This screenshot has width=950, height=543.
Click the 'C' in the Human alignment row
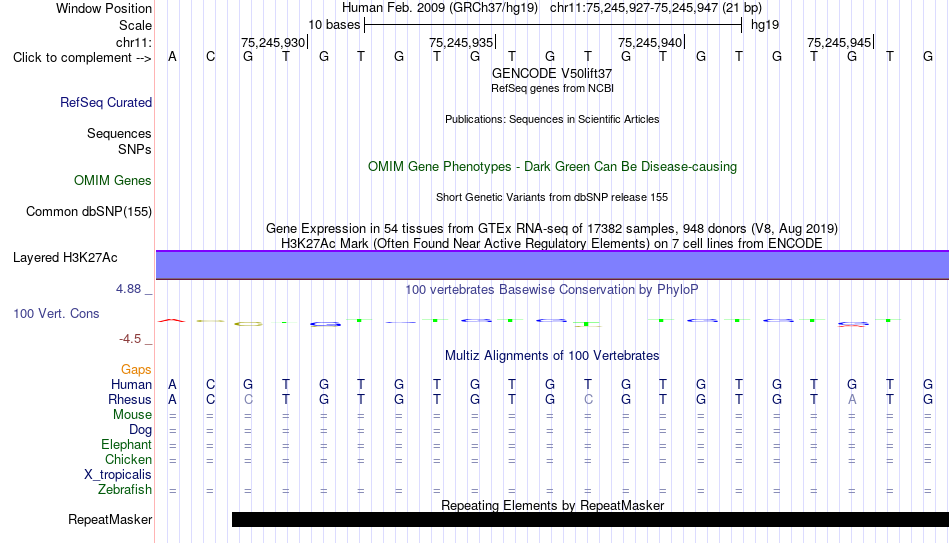pos(210,385)
